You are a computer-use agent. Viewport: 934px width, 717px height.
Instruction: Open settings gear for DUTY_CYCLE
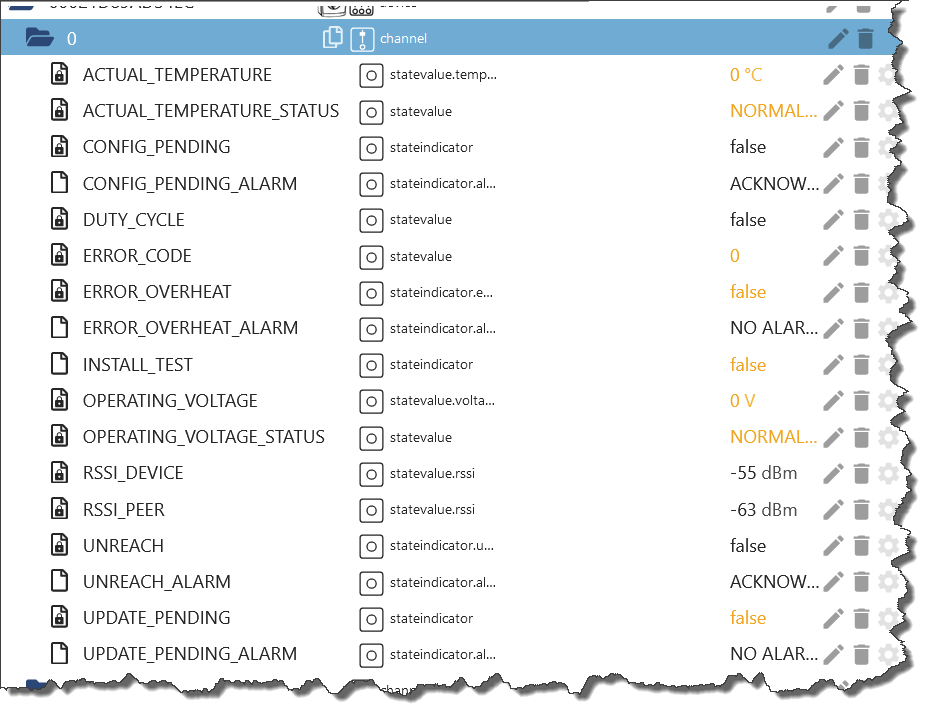(887, 220)
